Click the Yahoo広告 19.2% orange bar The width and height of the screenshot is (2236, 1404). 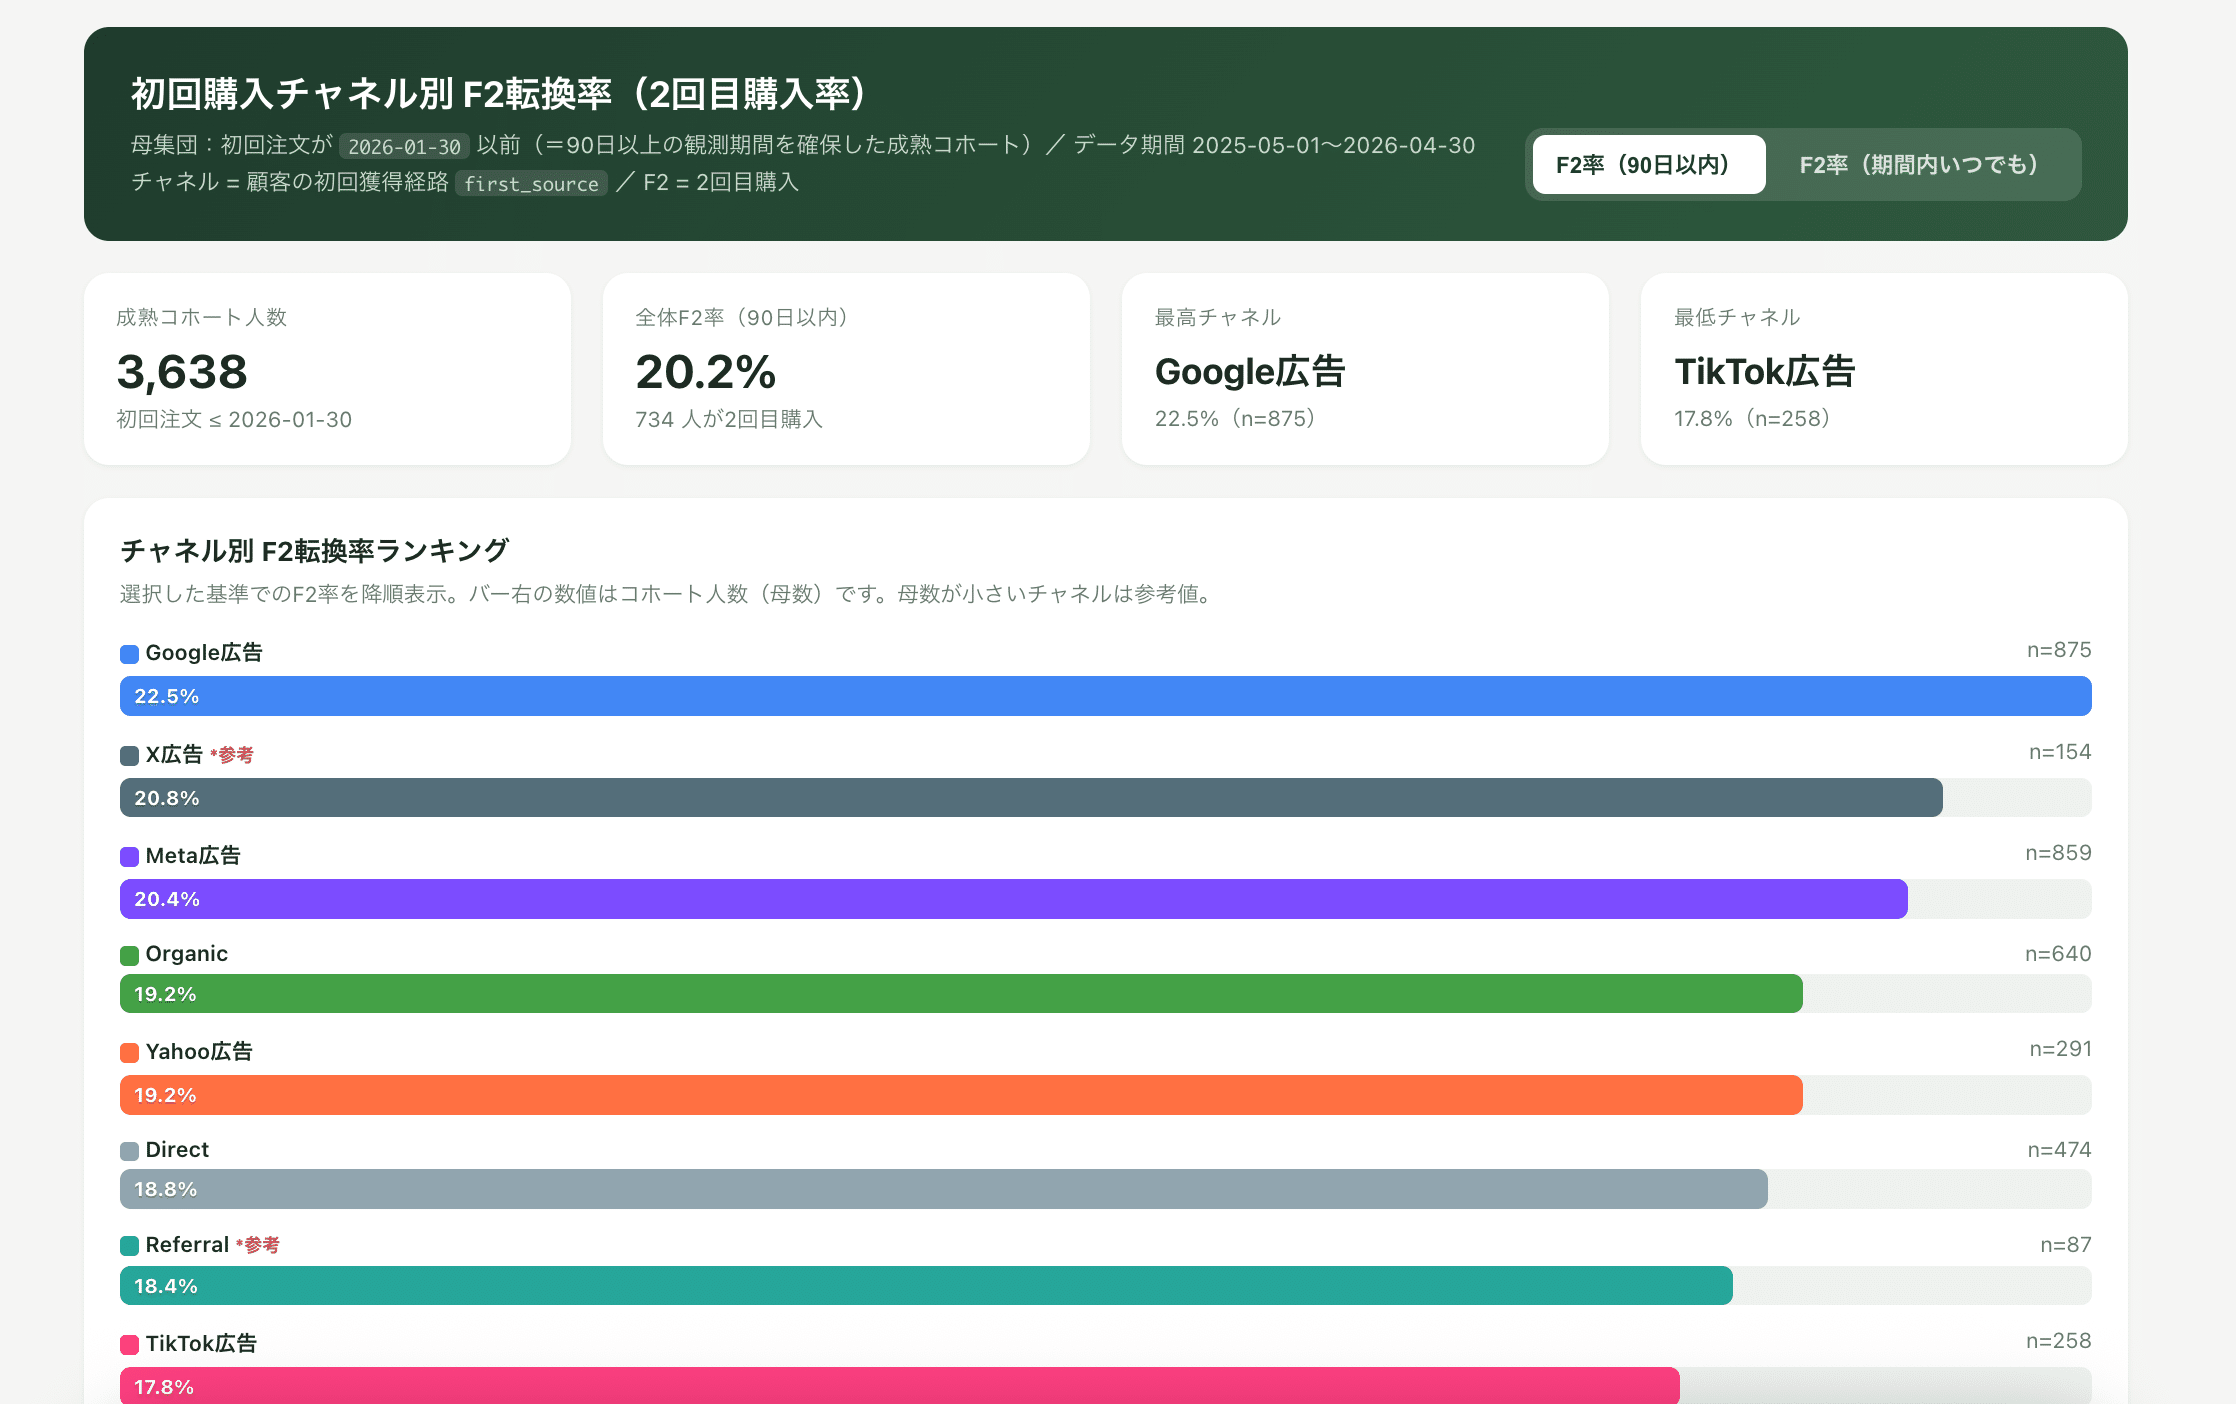961,1095
